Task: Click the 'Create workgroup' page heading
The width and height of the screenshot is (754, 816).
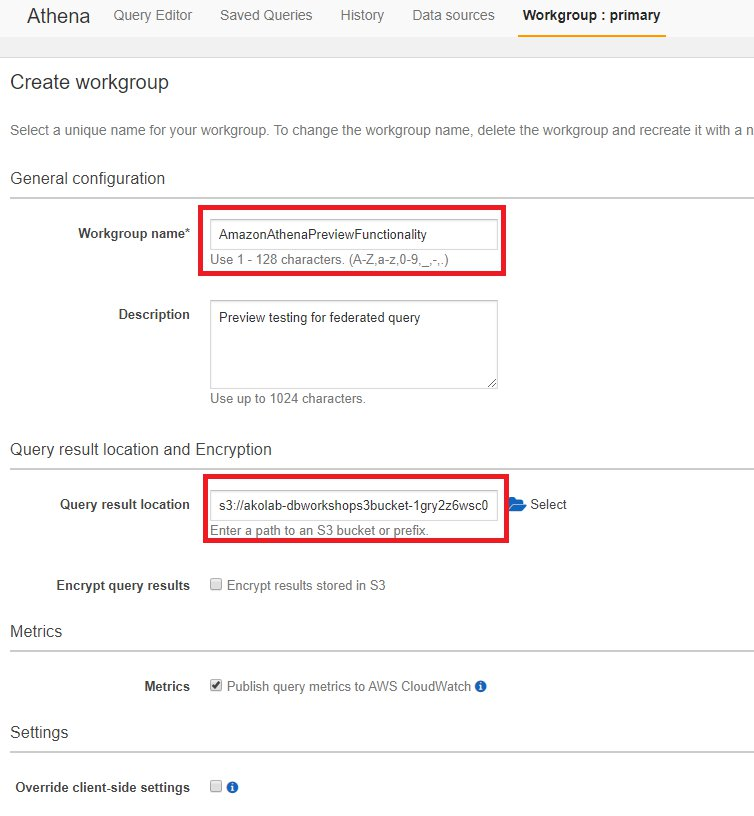Action: (90, 82)
